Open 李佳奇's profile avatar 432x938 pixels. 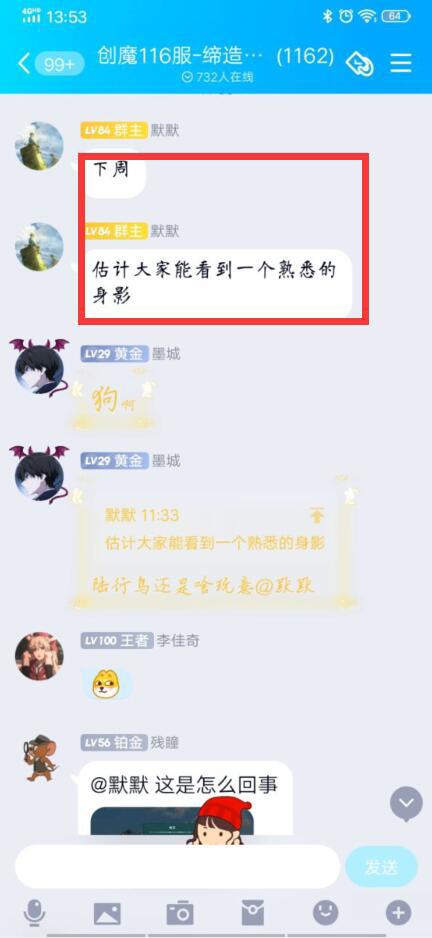pyautogui.click(x=39, y=656)
